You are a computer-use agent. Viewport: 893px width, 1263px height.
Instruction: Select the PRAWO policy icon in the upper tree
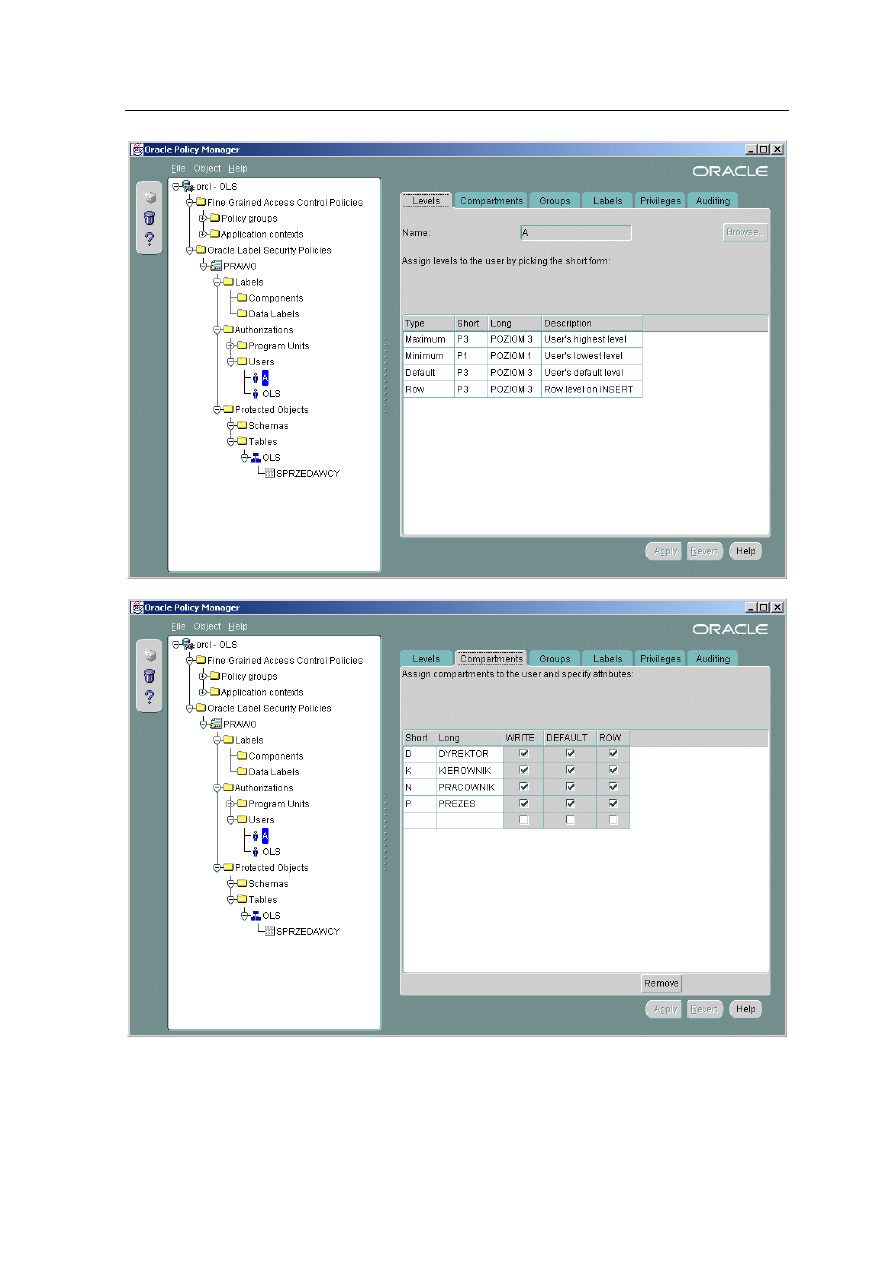(x=214, y=266)
